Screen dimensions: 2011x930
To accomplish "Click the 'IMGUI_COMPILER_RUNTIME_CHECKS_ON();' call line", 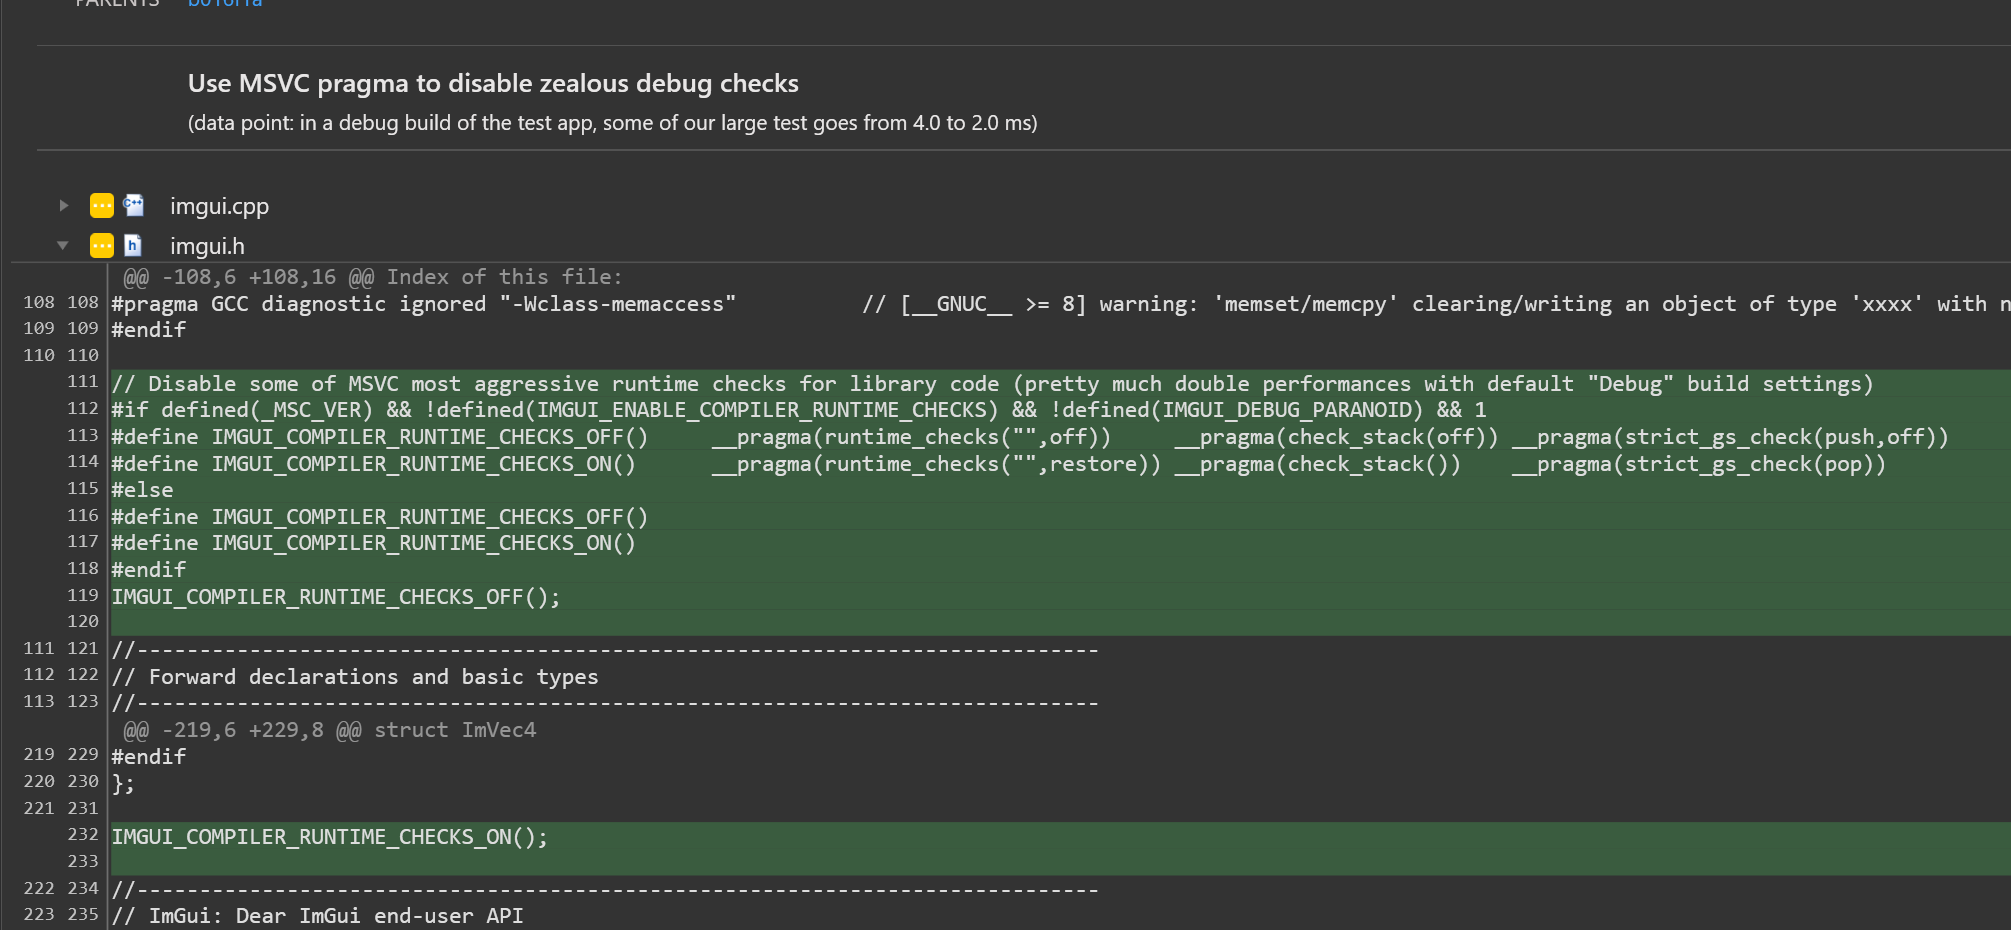I will tap(329, 837).
